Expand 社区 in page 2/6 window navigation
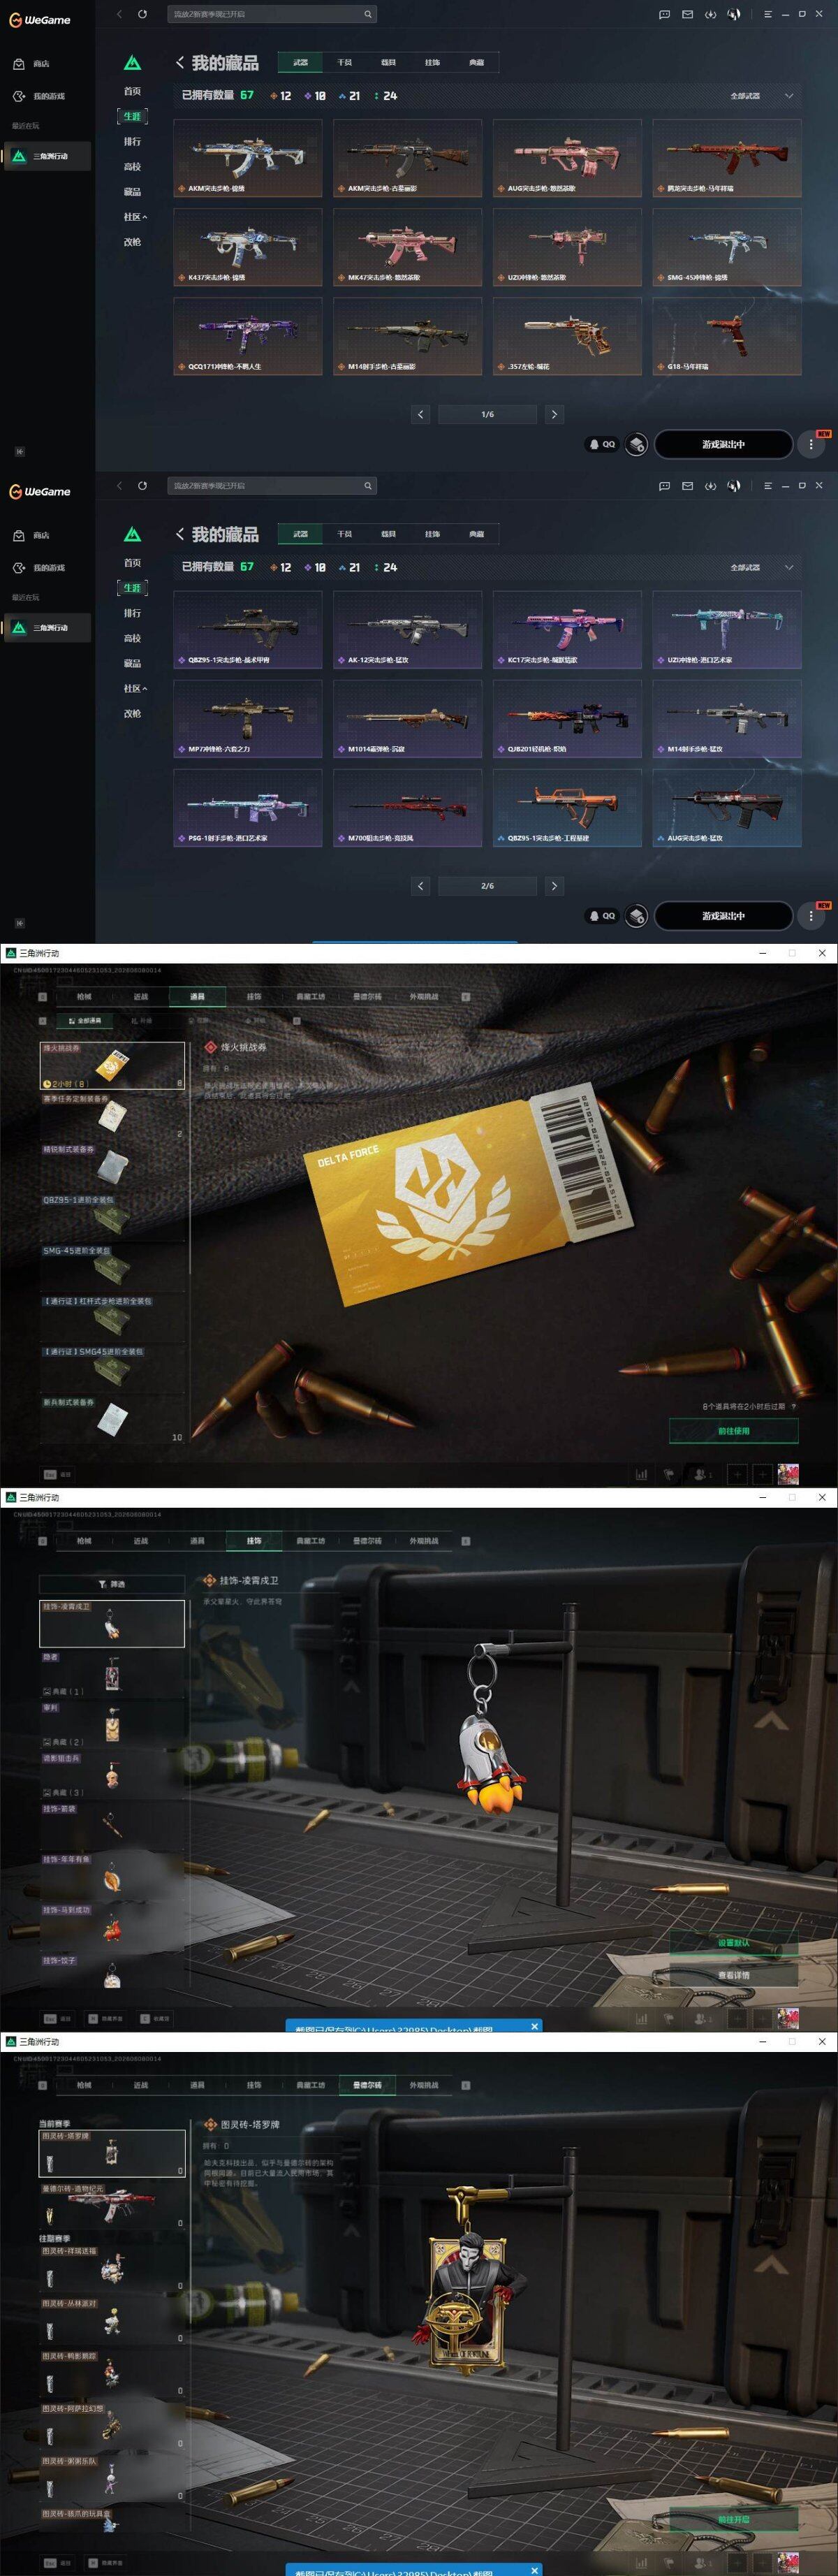 click(135, 689)
